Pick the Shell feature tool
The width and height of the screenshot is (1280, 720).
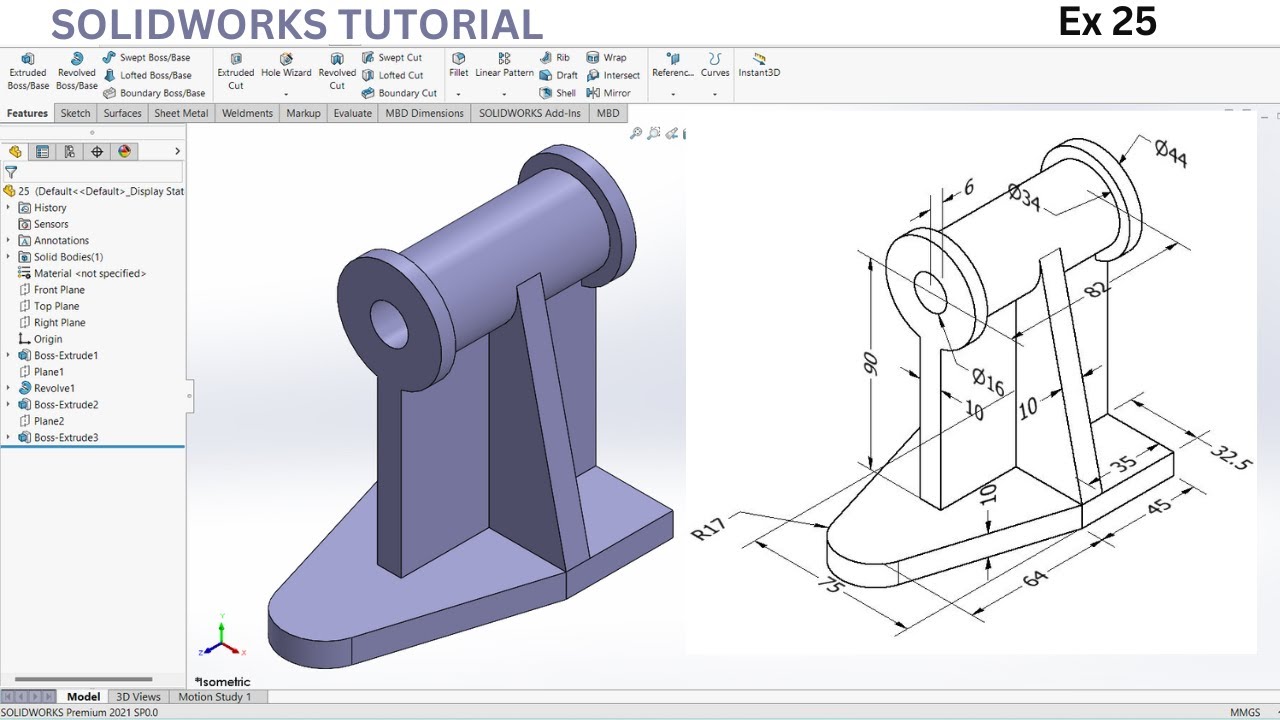[x=557, y=93]
